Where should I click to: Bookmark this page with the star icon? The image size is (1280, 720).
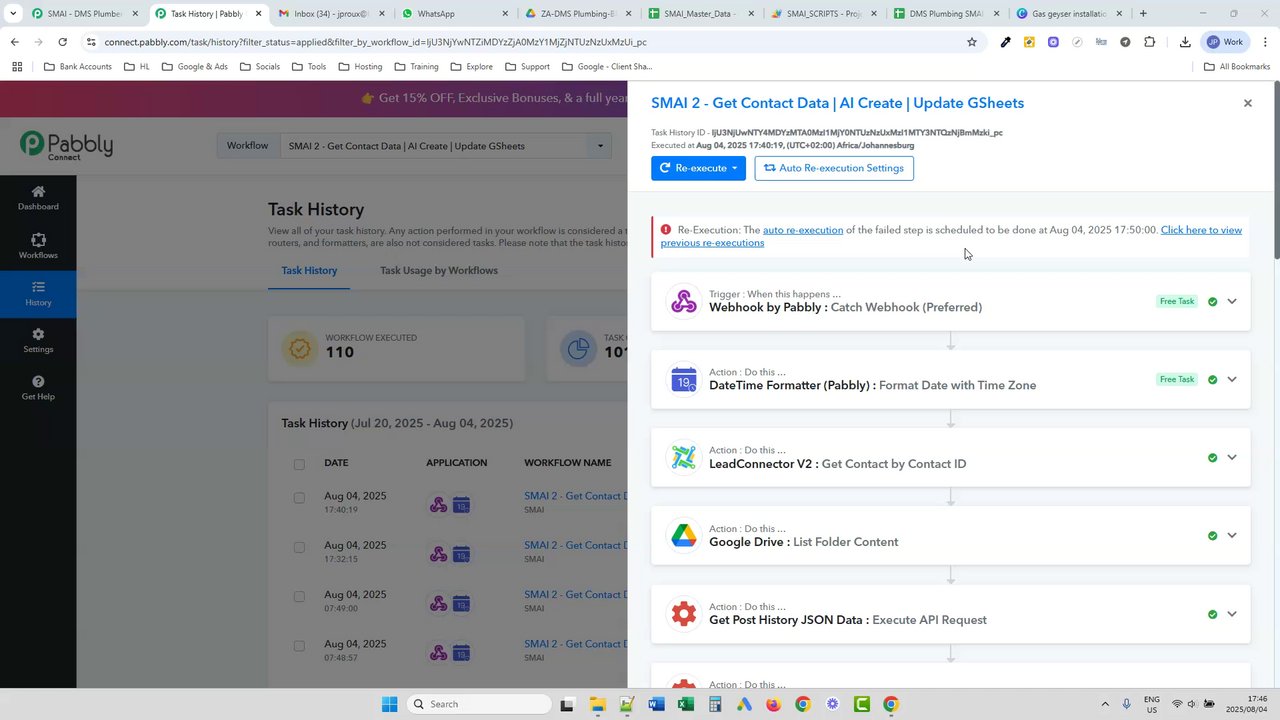click(971, 42)
